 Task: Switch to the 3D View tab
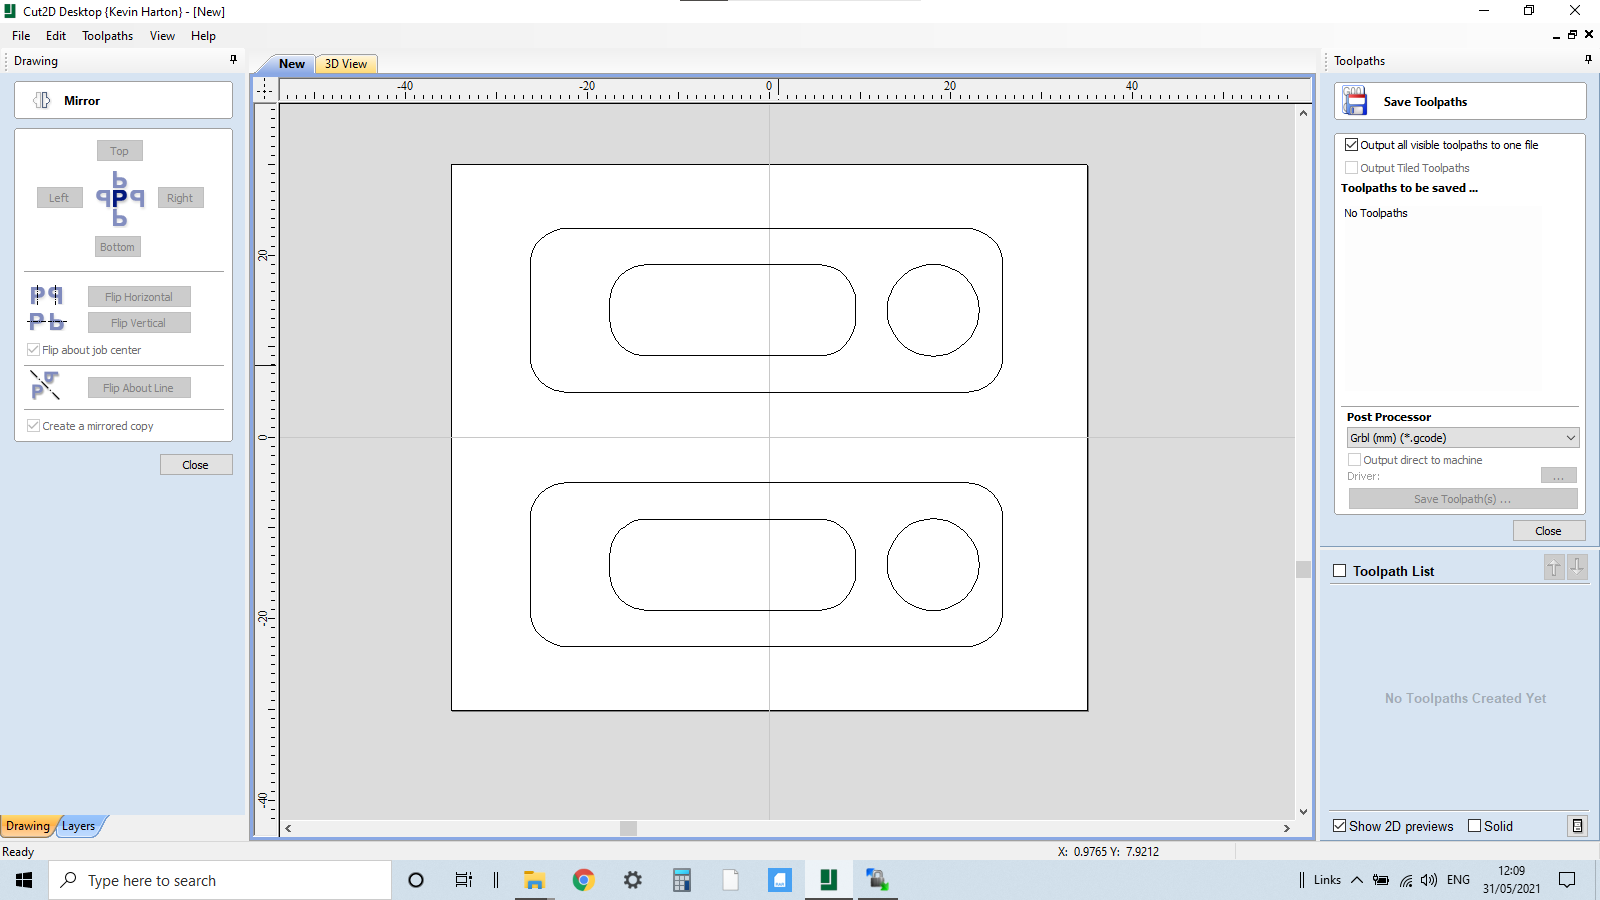pos(344,63)
